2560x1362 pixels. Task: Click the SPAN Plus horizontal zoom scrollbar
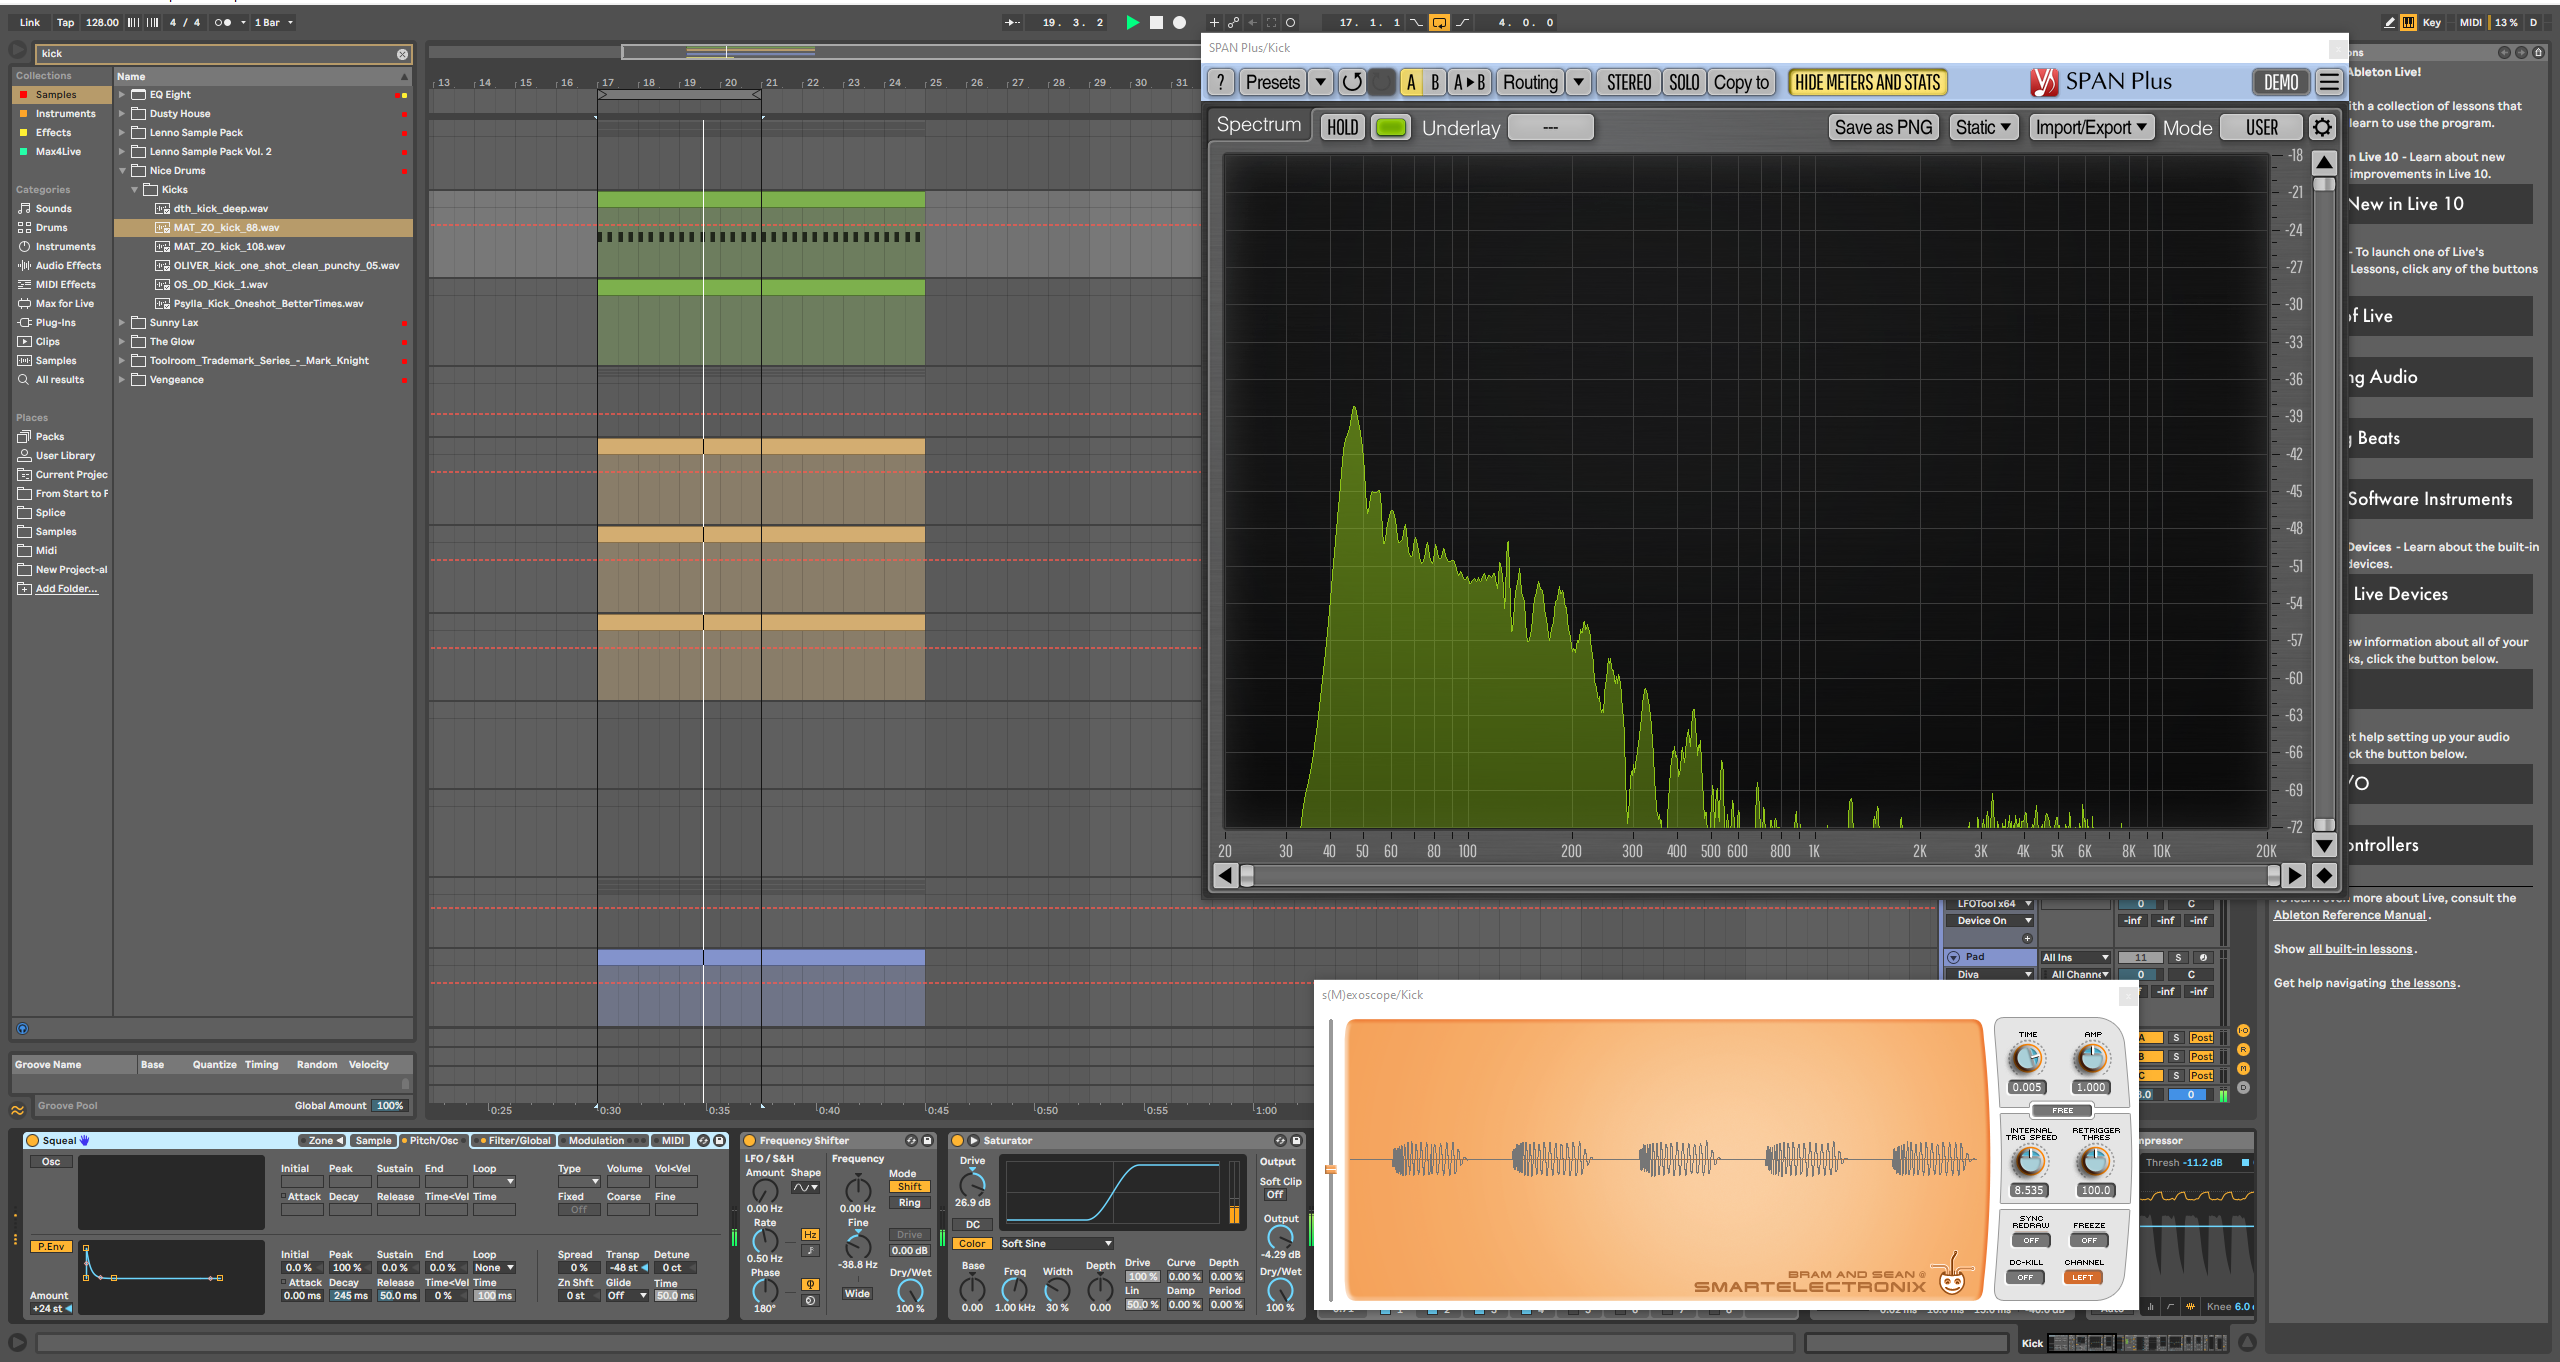[1759, 876]
